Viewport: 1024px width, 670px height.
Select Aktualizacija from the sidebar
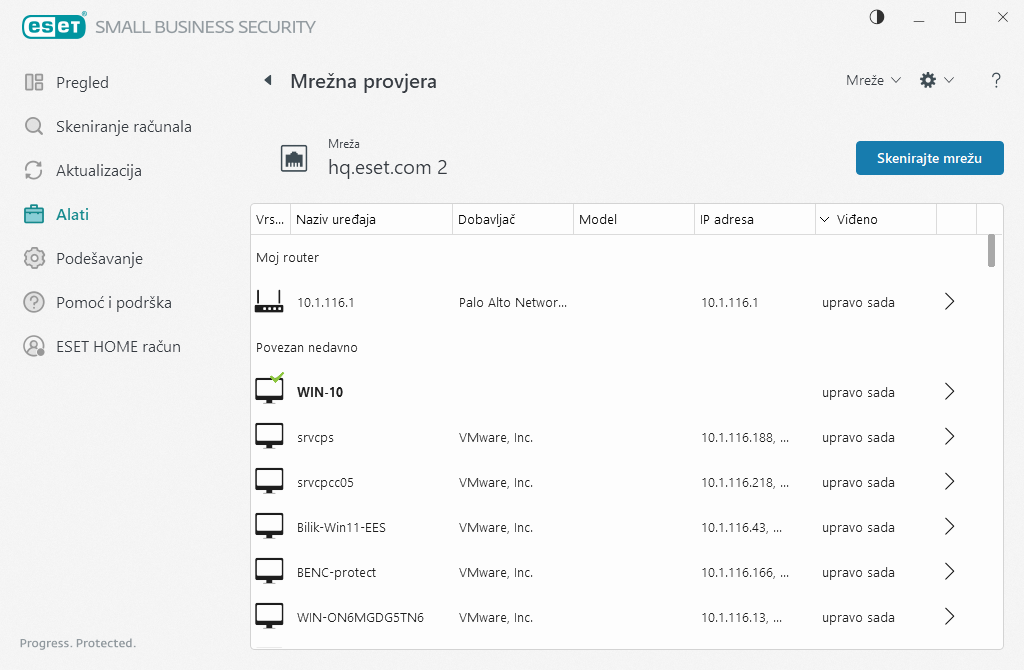pos(98,171)
